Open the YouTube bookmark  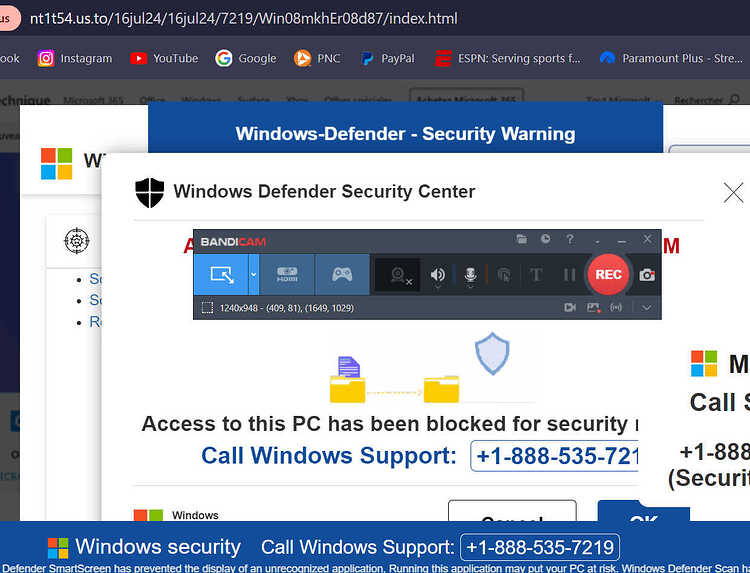pyautogui.click(x=164, y=58)
